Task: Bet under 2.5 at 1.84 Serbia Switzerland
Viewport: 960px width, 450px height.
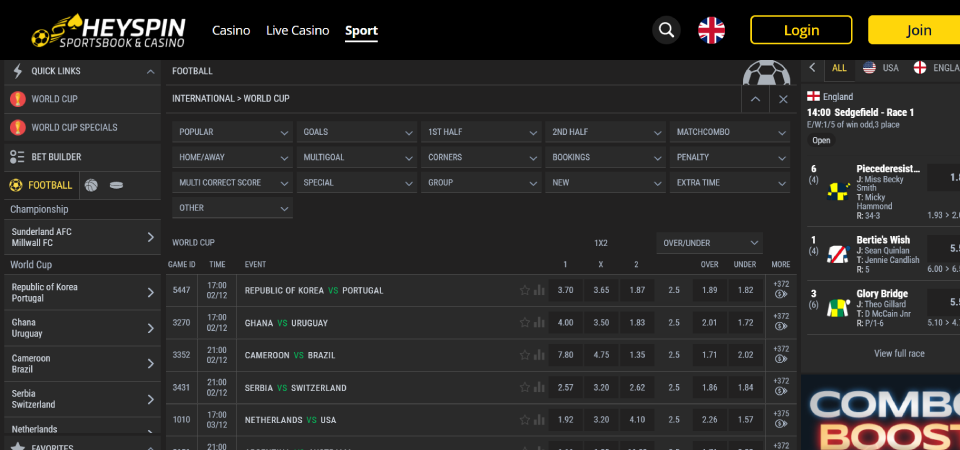Action: [746, 388]
